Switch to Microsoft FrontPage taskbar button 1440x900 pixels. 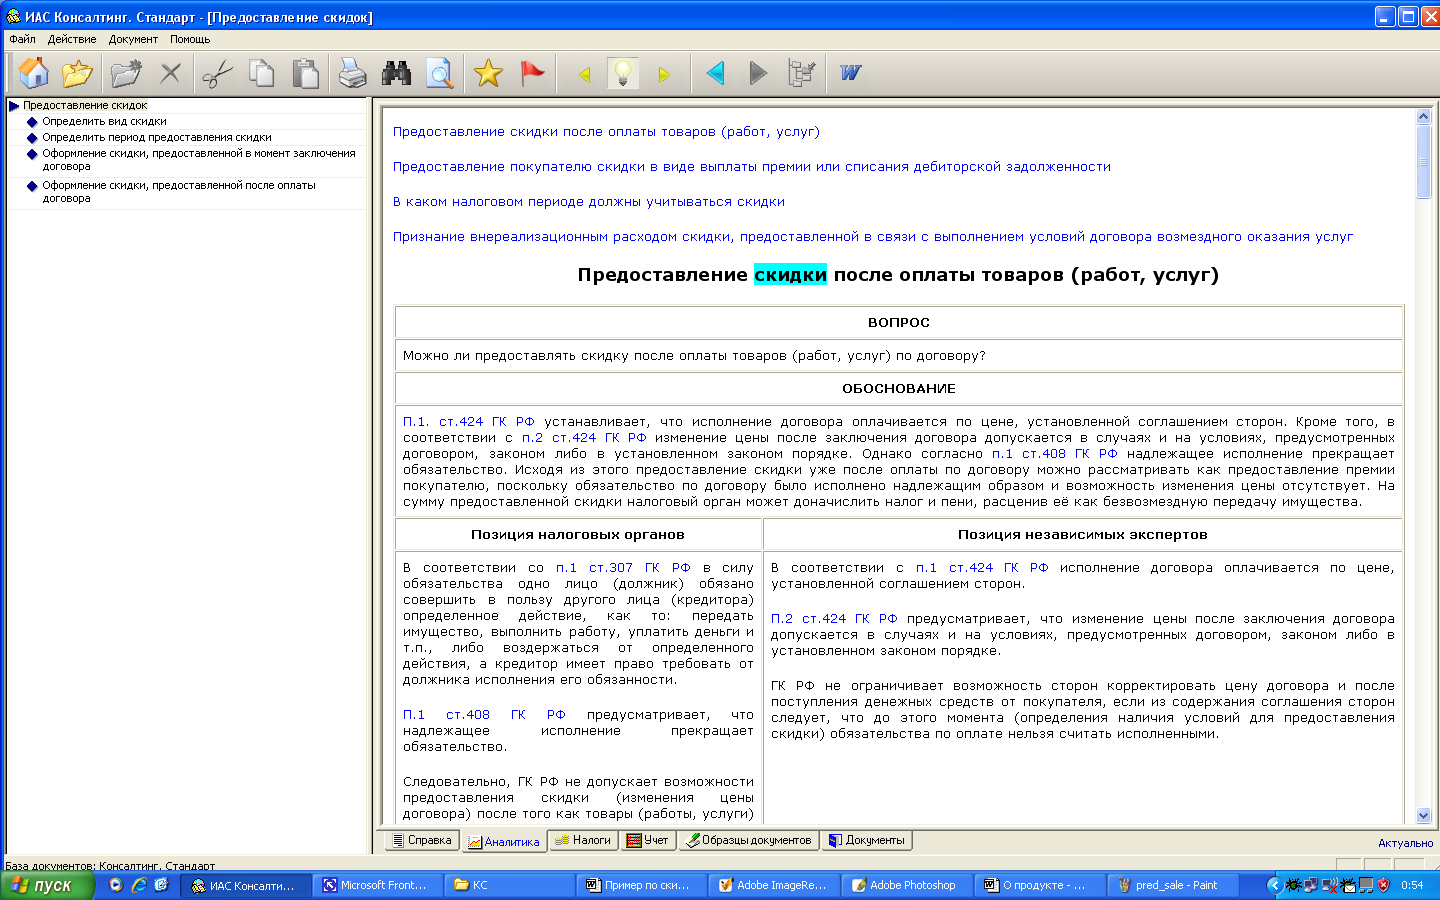tap(375, 885)
